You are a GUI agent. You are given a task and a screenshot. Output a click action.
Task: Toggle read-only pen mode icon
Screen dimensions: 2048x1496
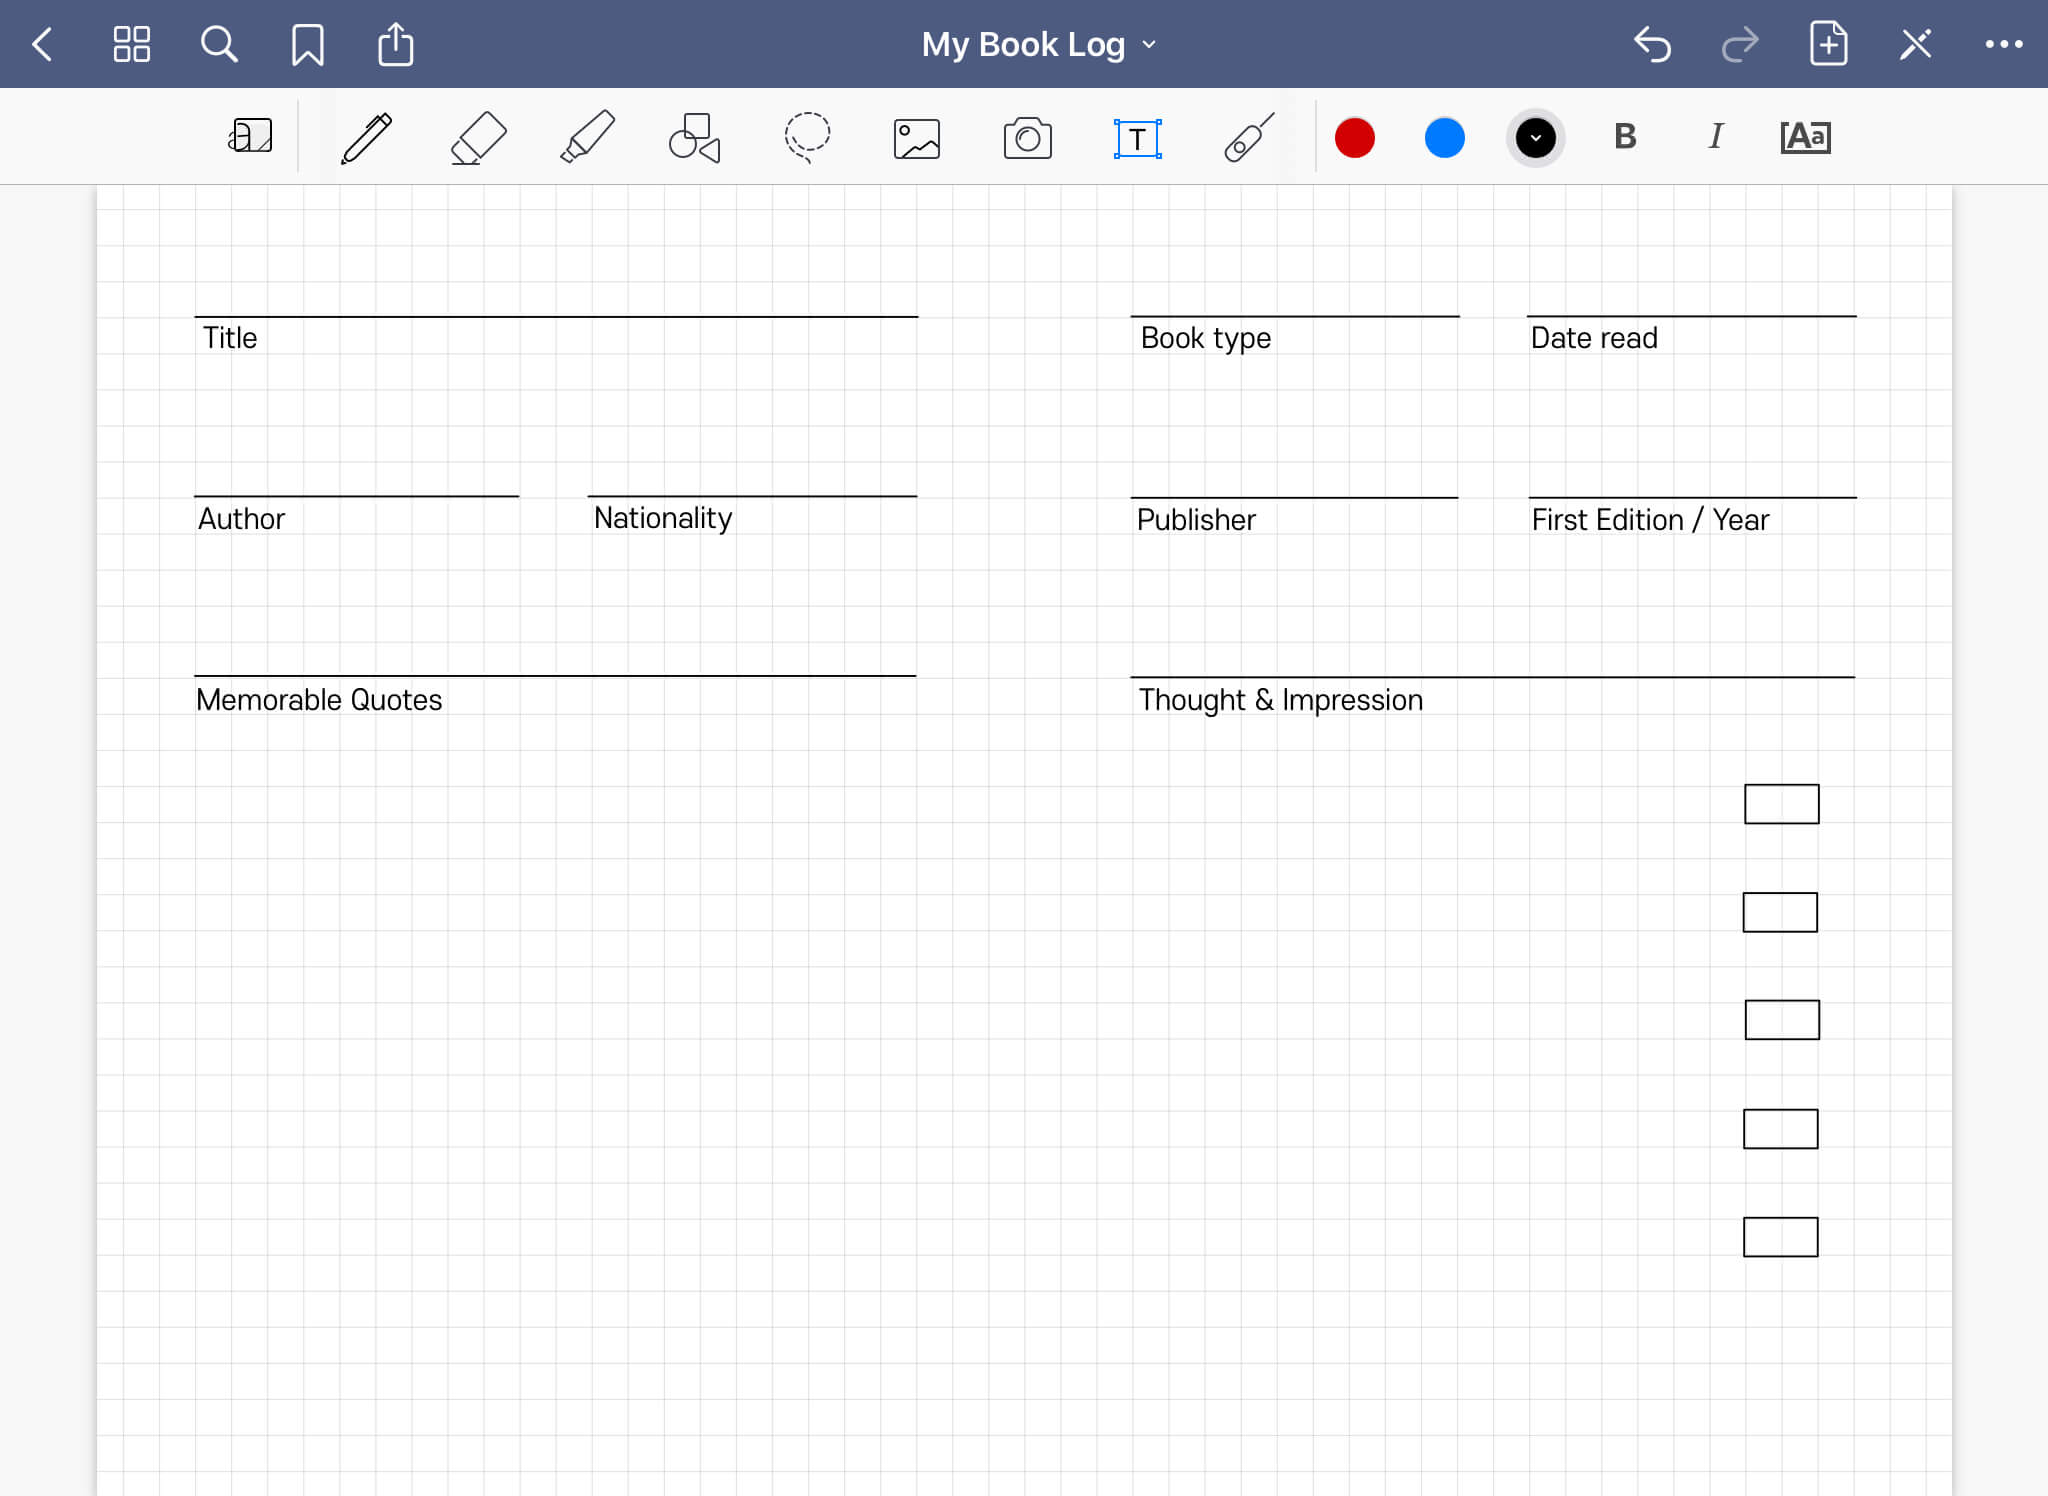pyautogui.click(x=1915, y=44)
